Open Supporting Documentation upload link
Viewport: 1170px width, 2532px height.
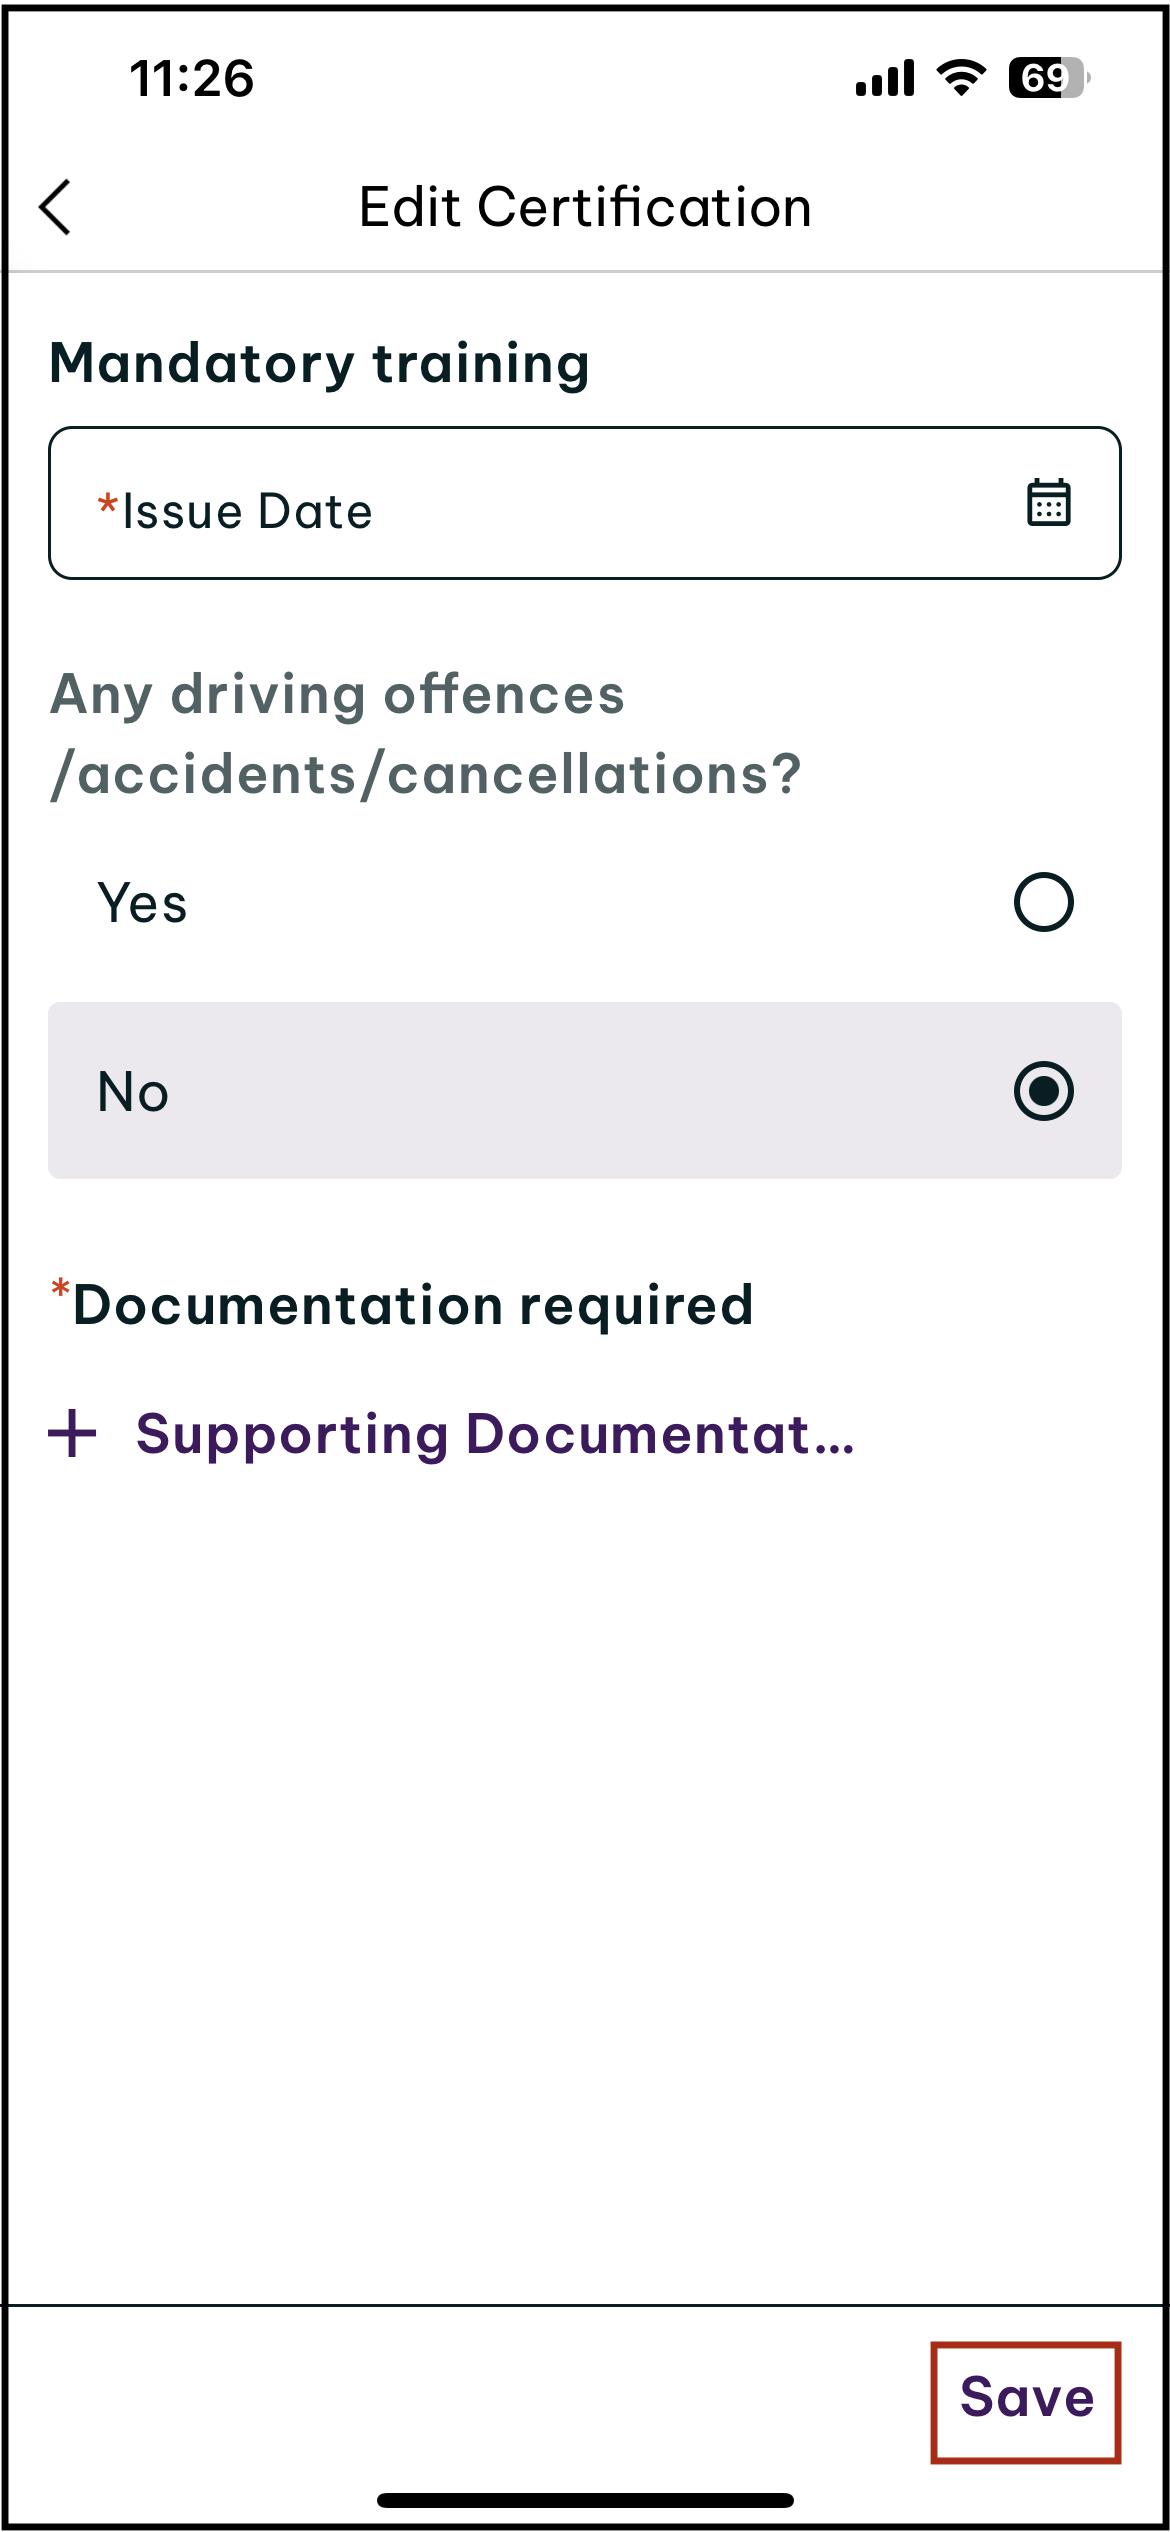pos(495,1435)
